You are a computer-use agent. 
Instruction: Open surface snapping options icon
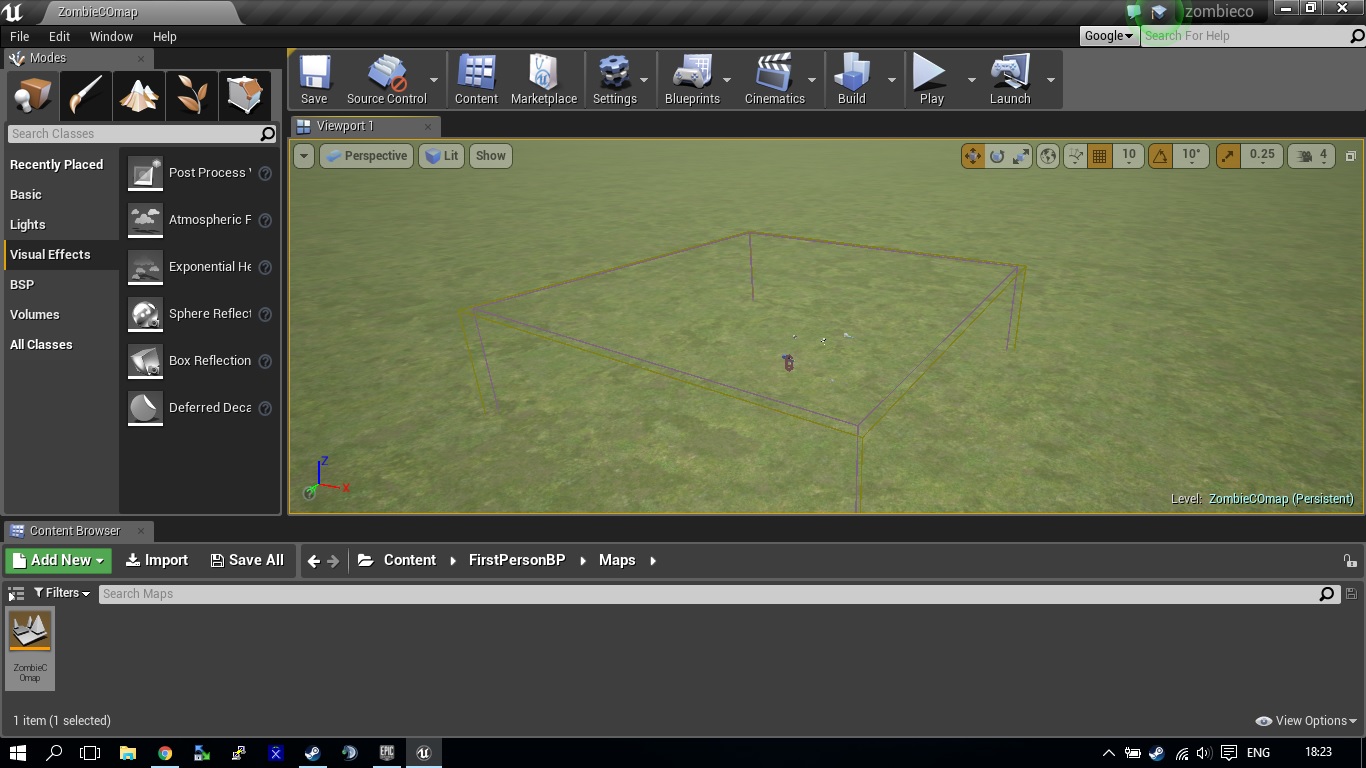click(1075, 156)
